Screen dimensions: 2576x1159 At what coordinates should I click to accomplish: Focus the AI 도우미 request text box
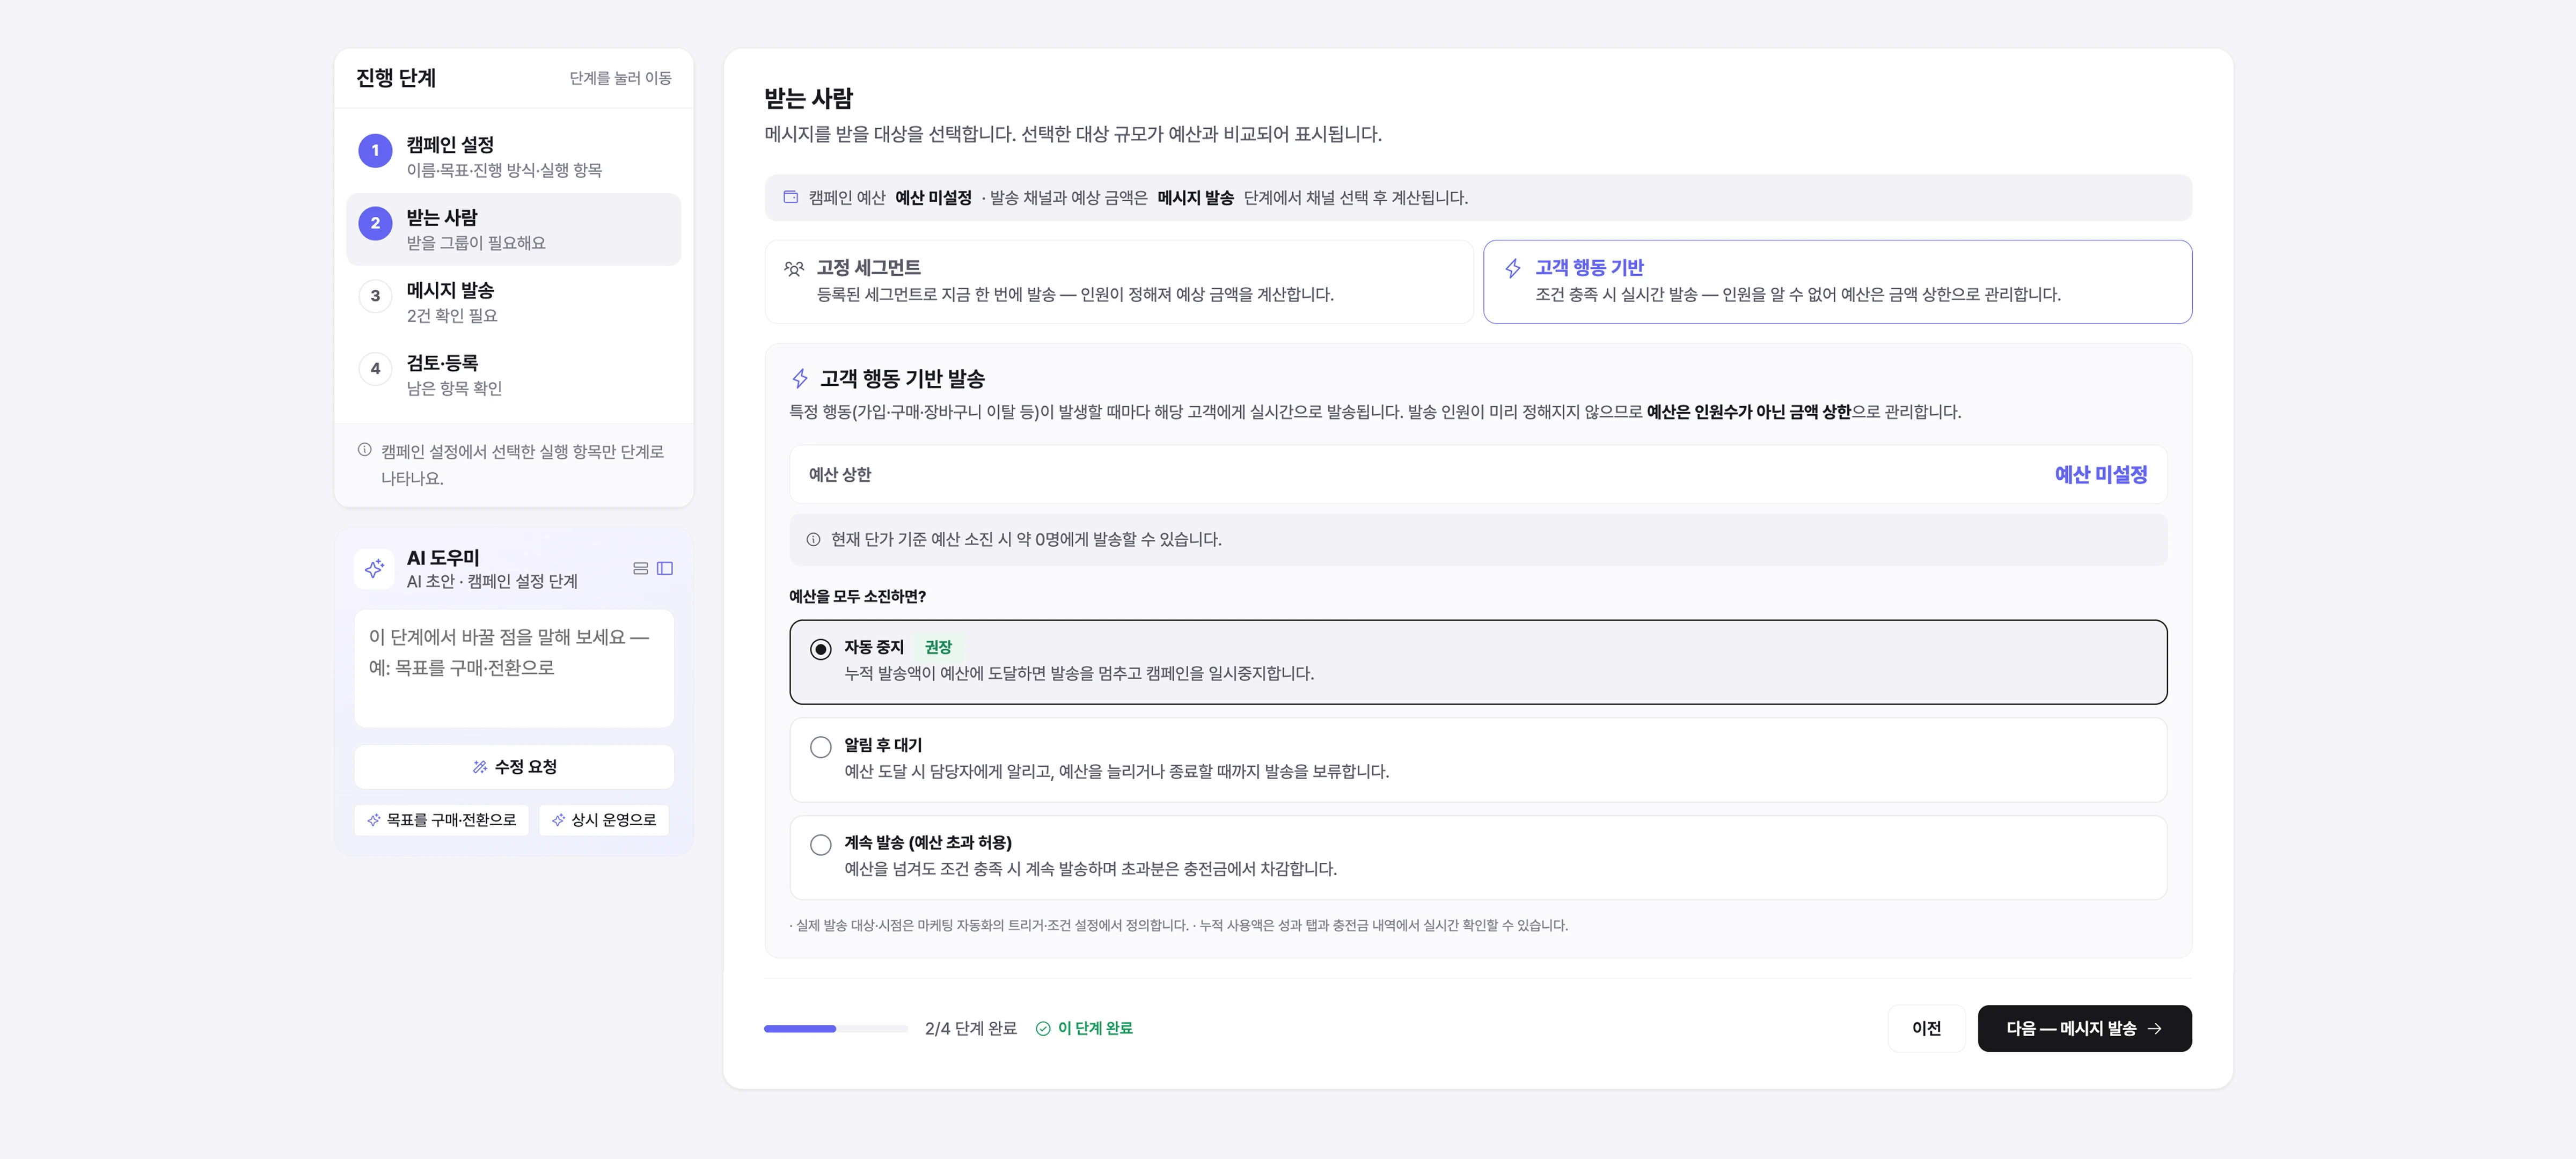(514, 668)
